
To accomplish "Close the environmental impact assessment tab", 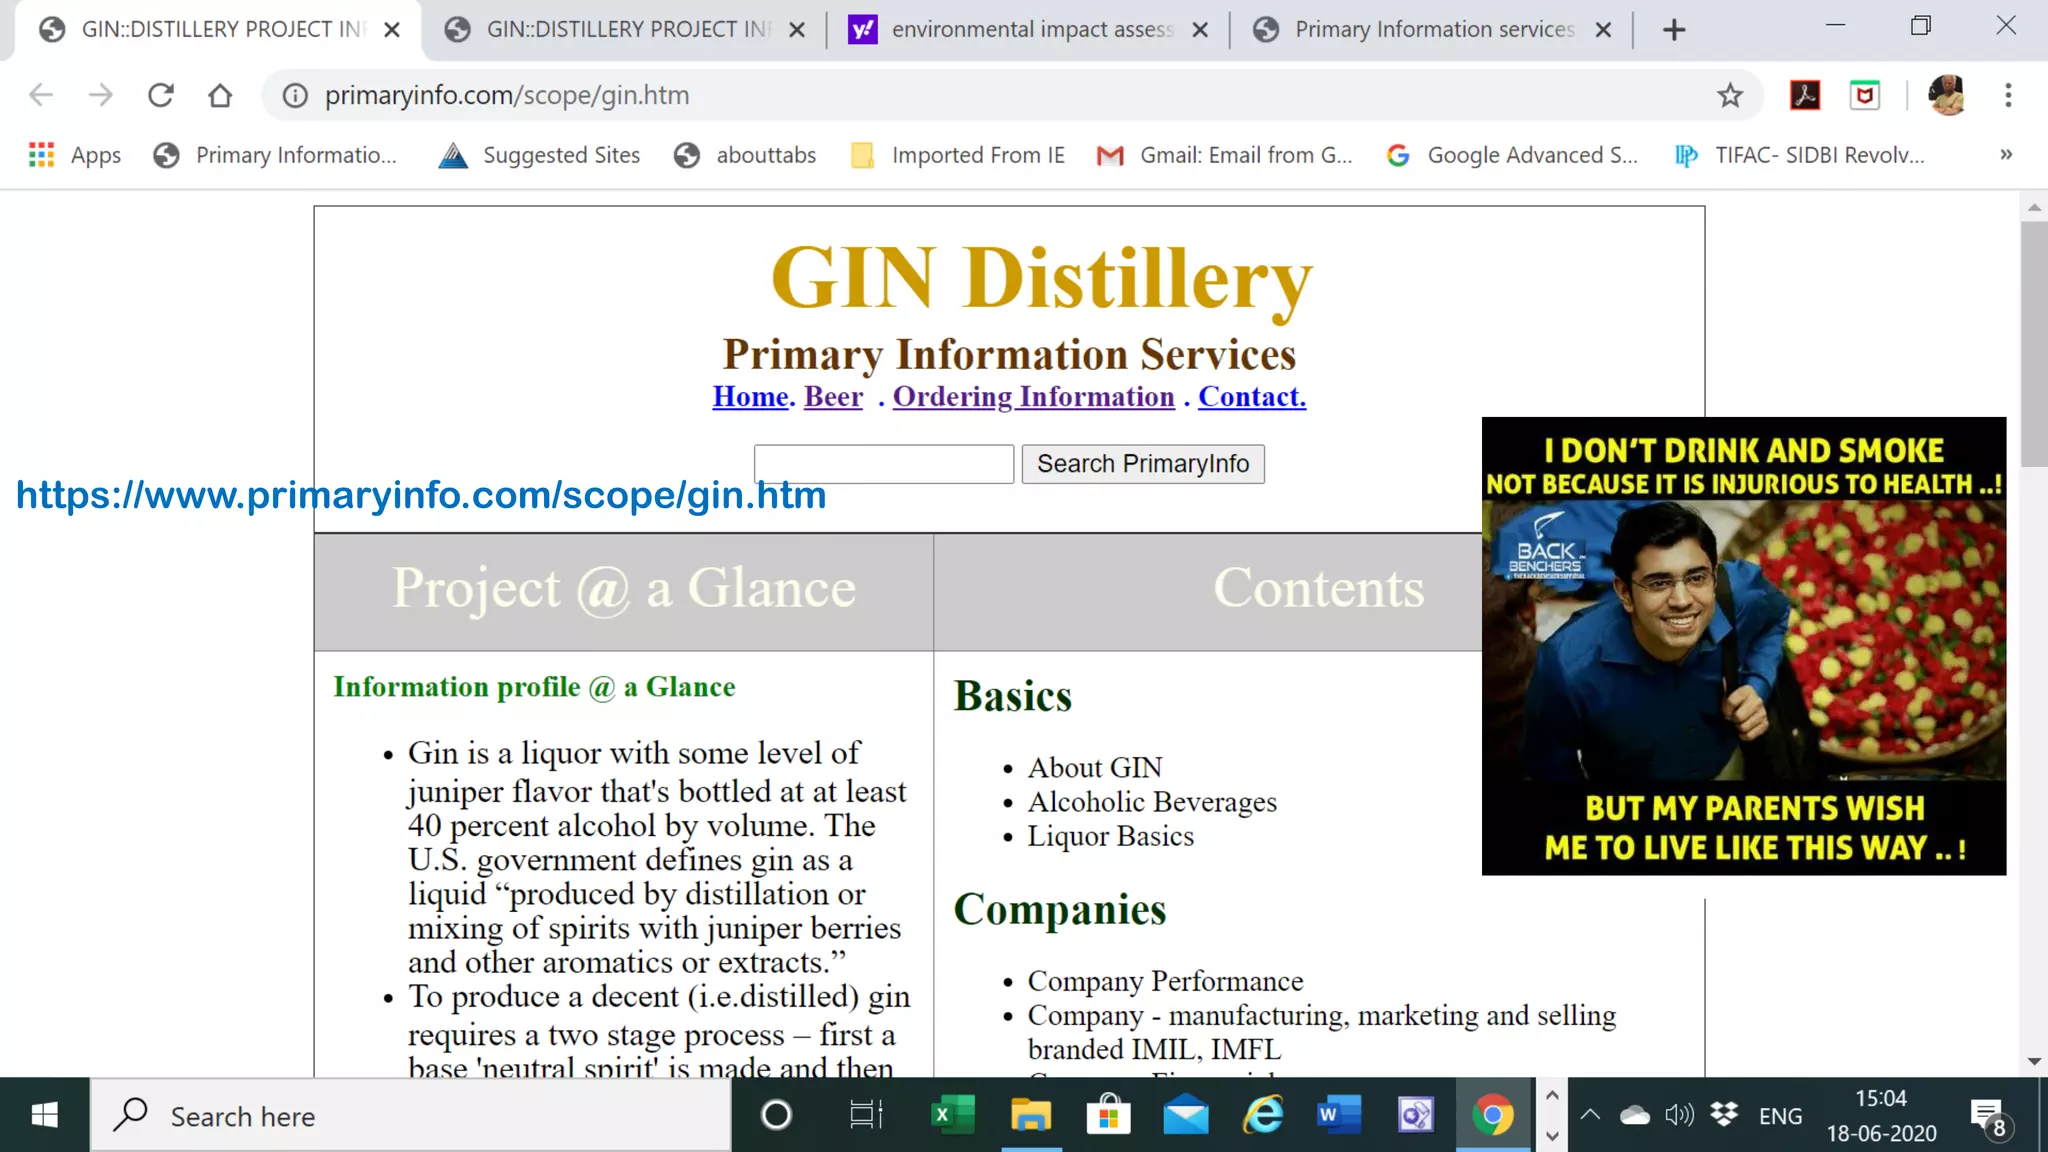I will pos(1200,30).
